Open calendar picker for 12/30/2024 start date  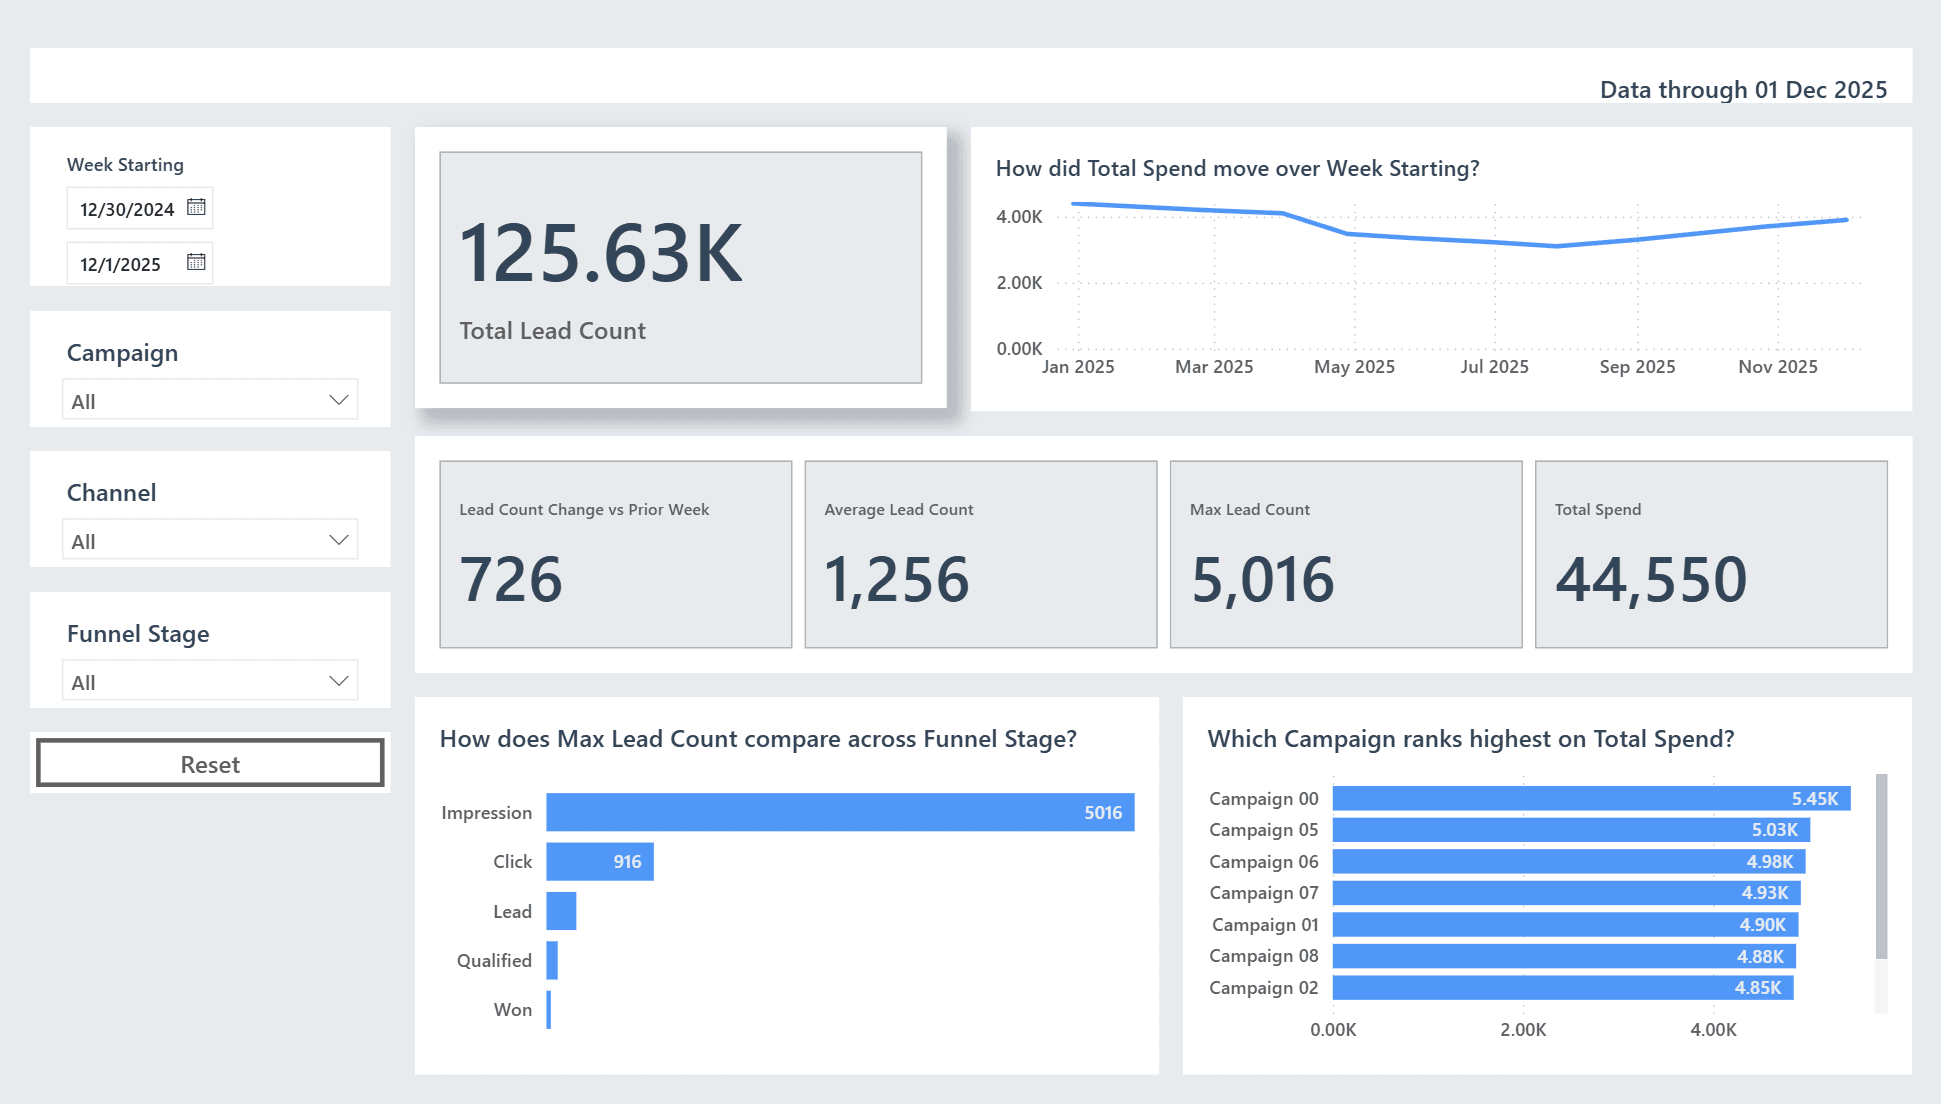(x=196, y=207)
